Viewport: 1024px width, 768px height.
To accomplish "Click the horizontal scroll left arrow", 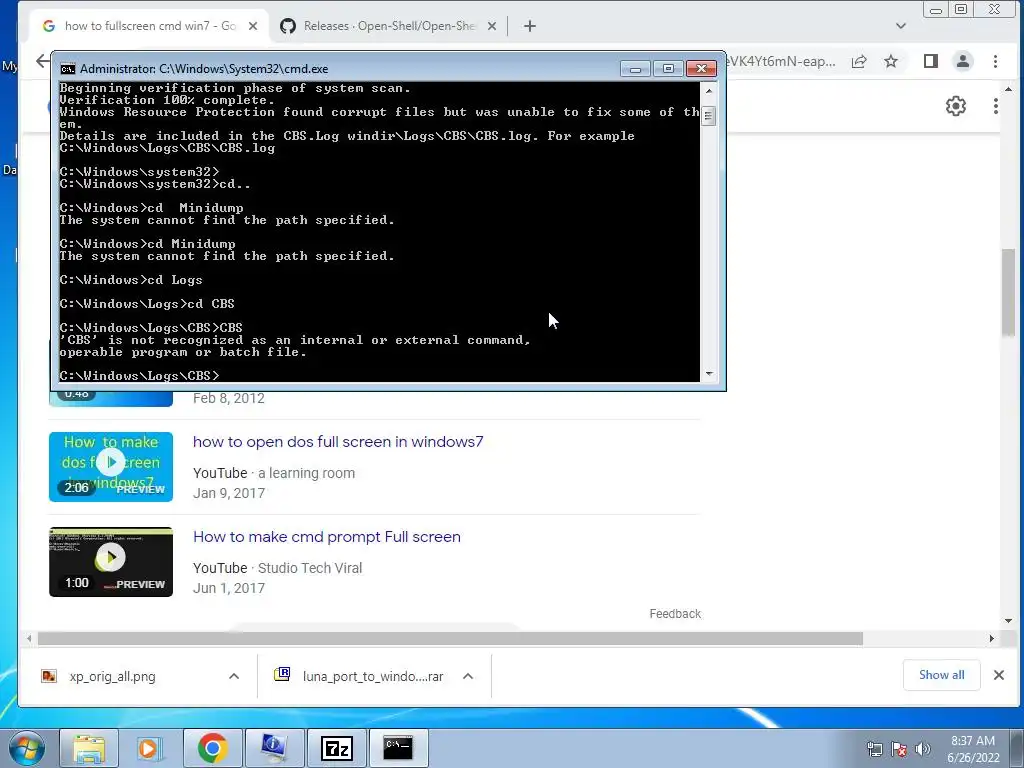I will tap(29, 638).
